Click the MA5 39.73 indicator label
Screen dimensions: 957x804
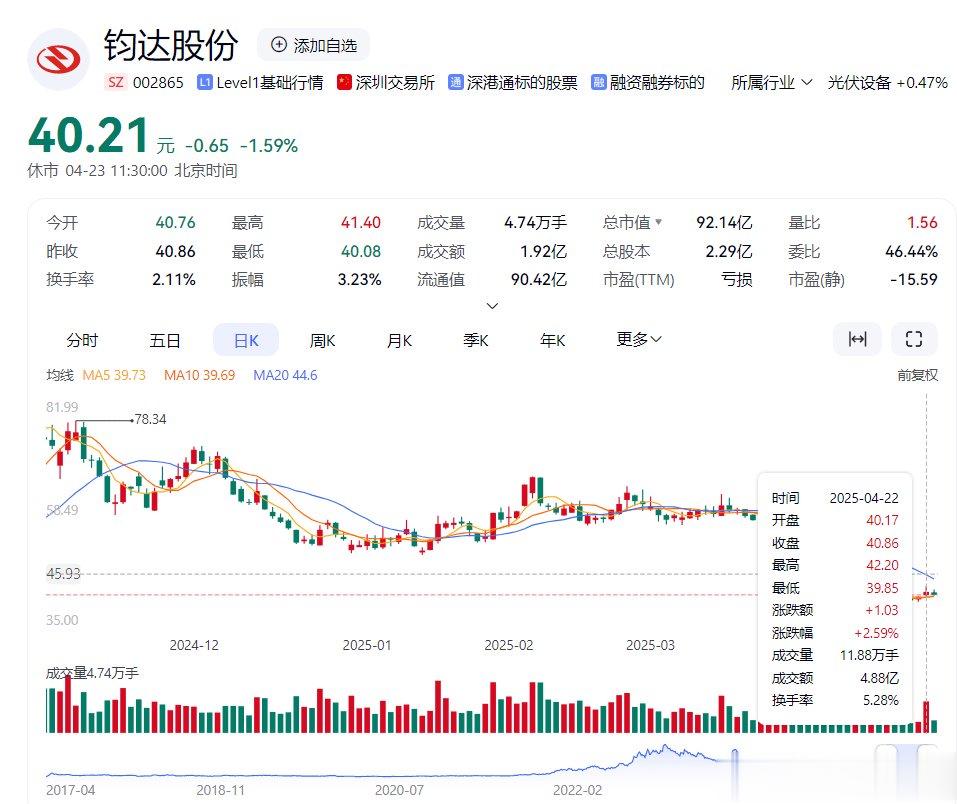click(114, 375)
